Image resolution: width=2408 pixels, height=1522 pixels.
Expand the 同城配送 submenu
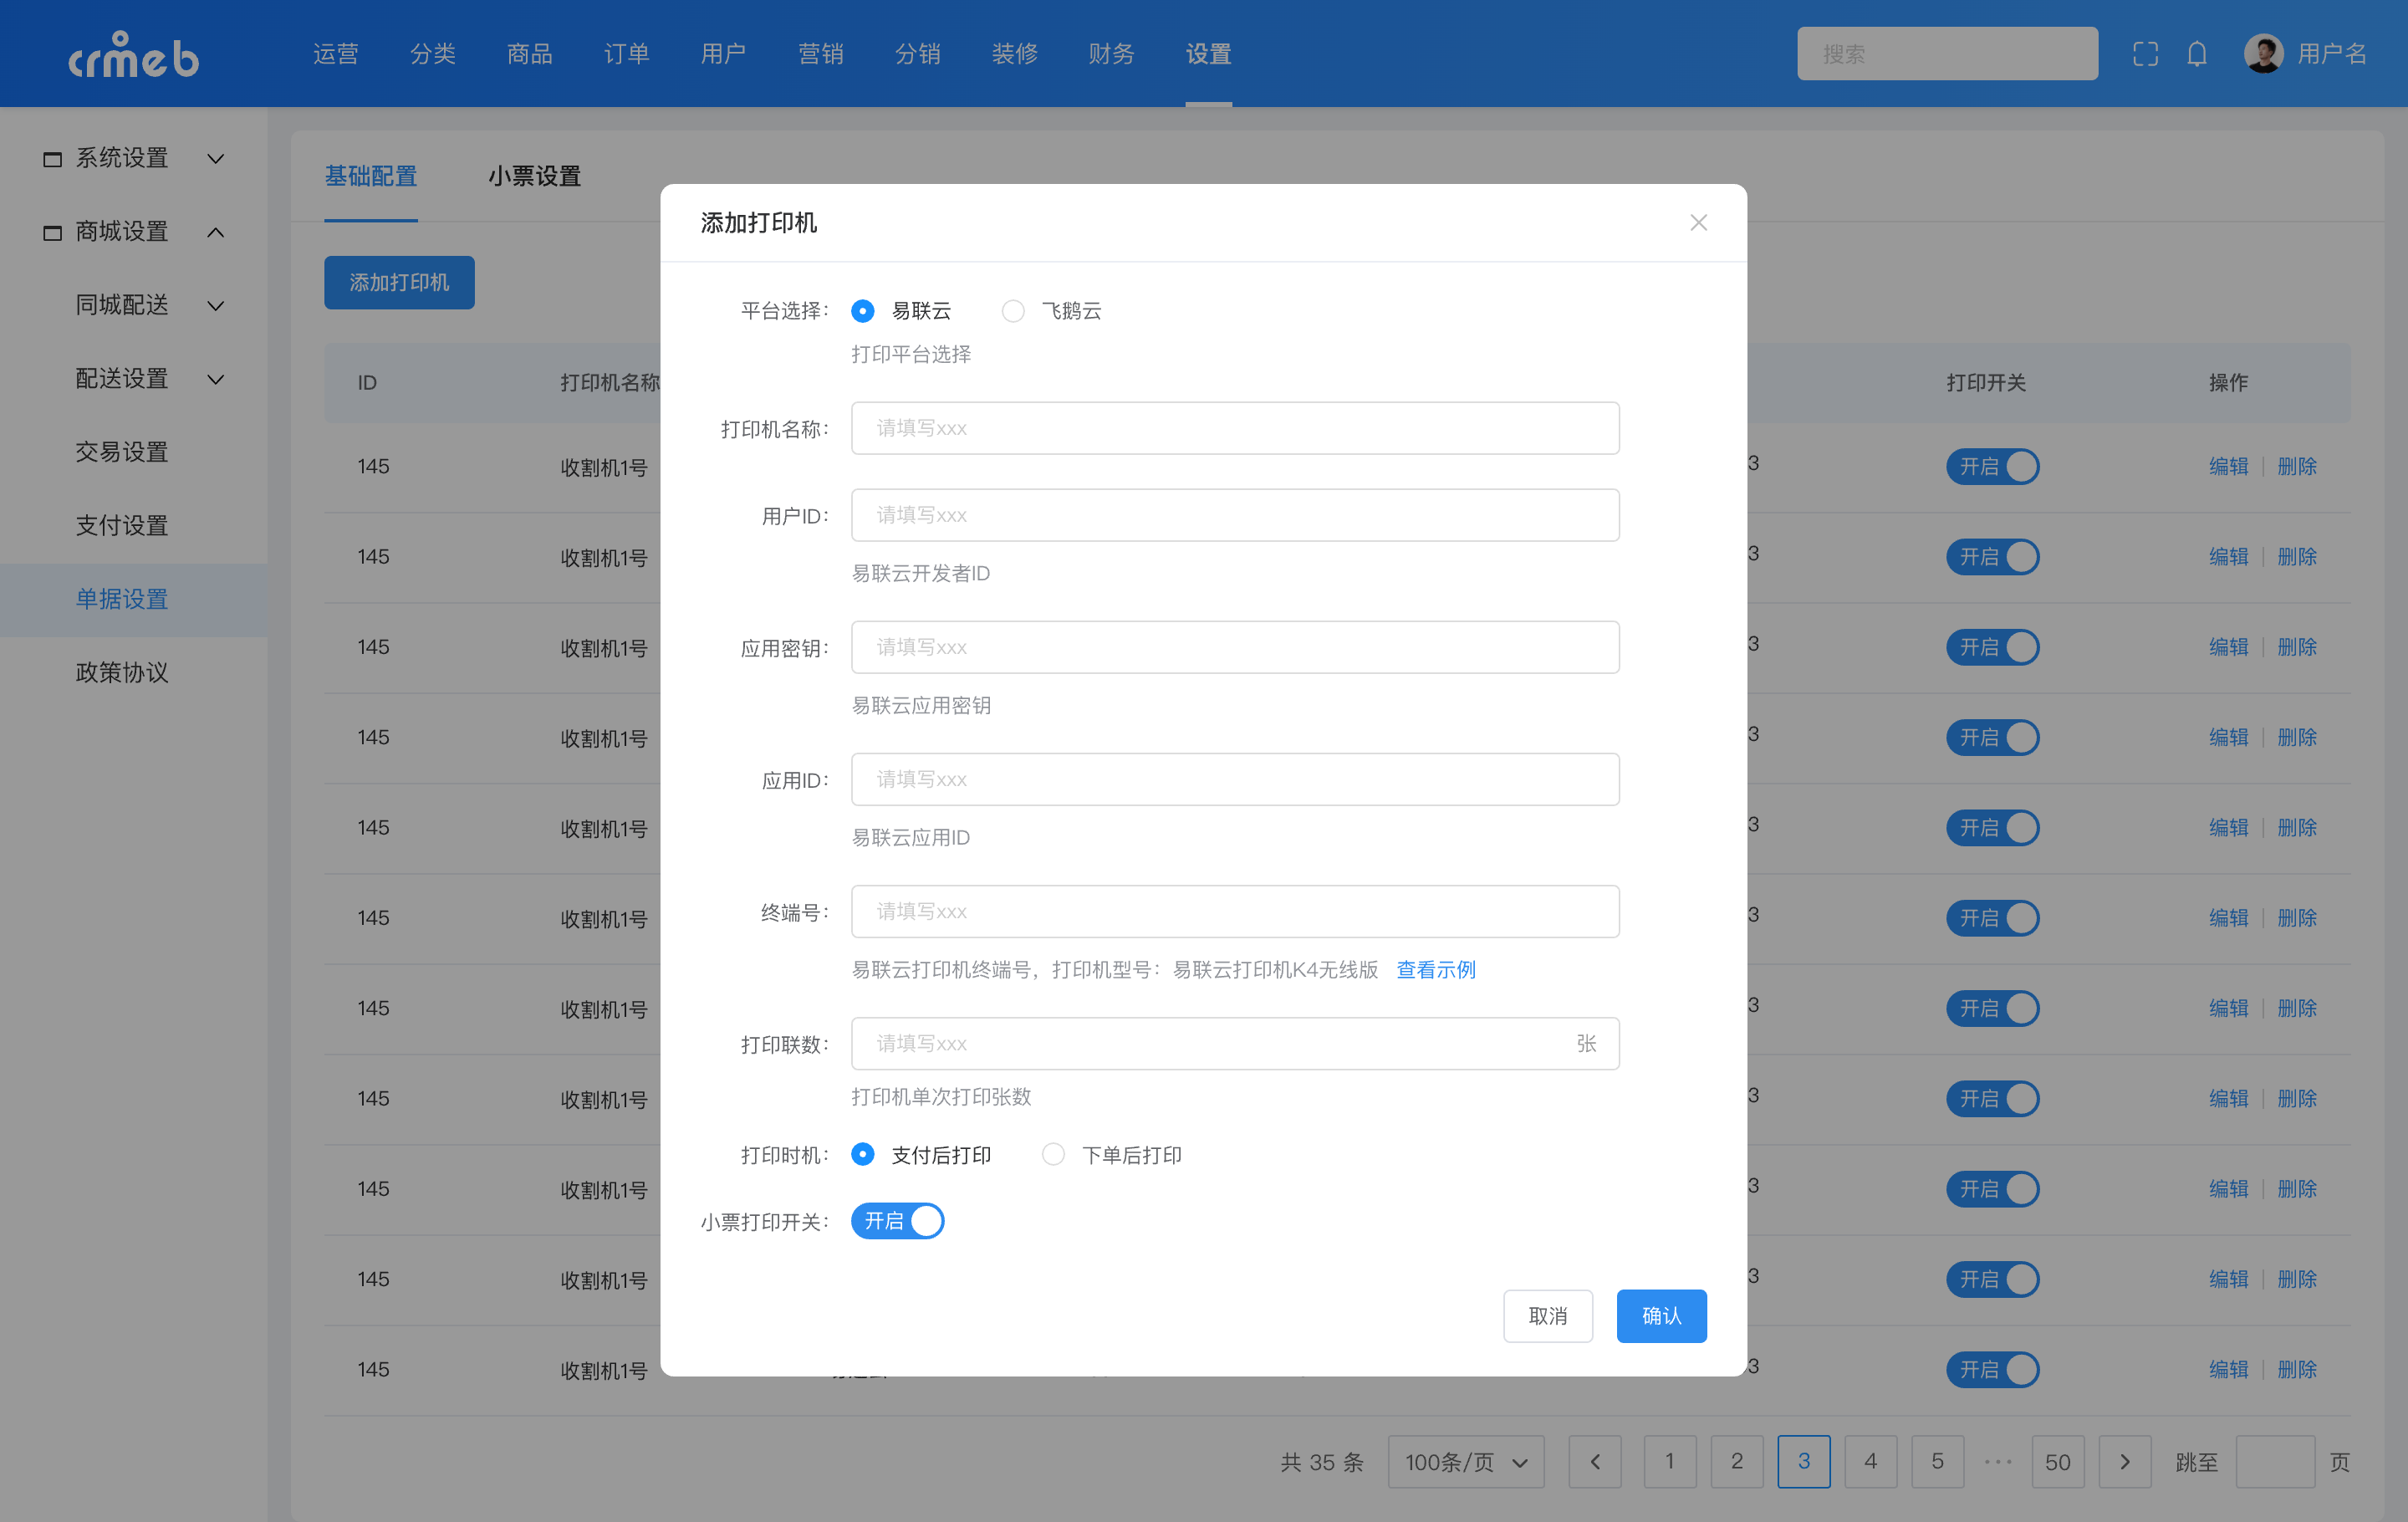pos(215,306)
